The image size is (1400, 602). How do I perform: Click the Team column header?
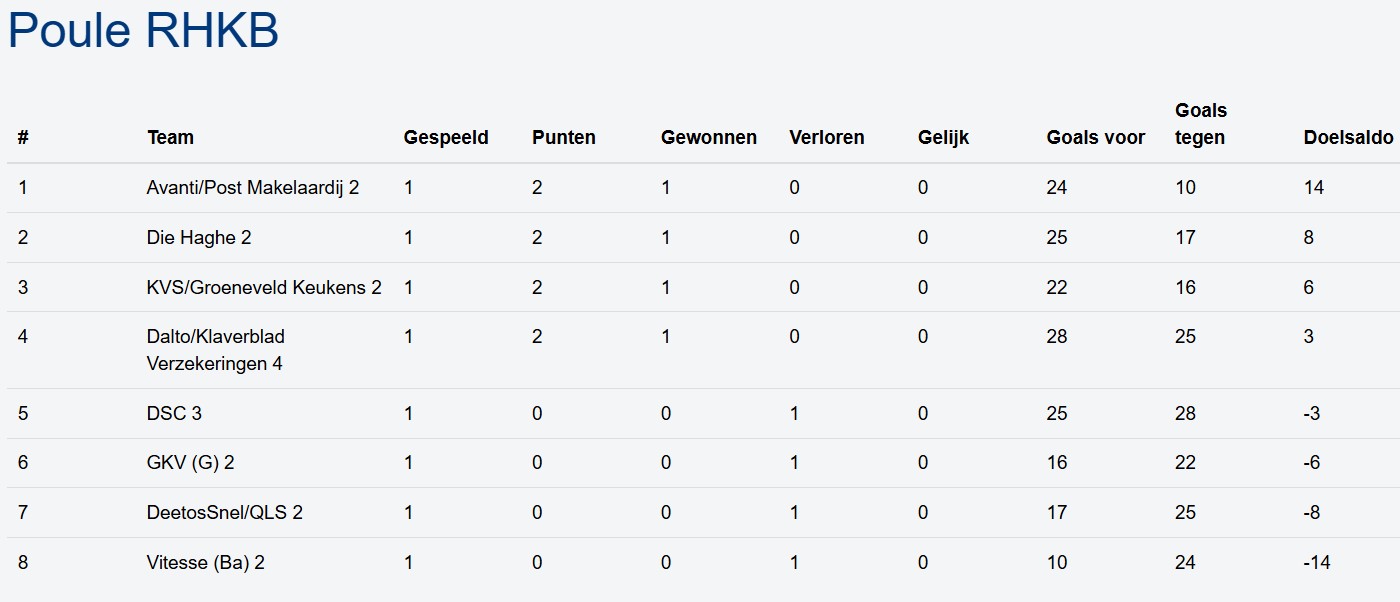pyautogui.click(x=170, y=138)
